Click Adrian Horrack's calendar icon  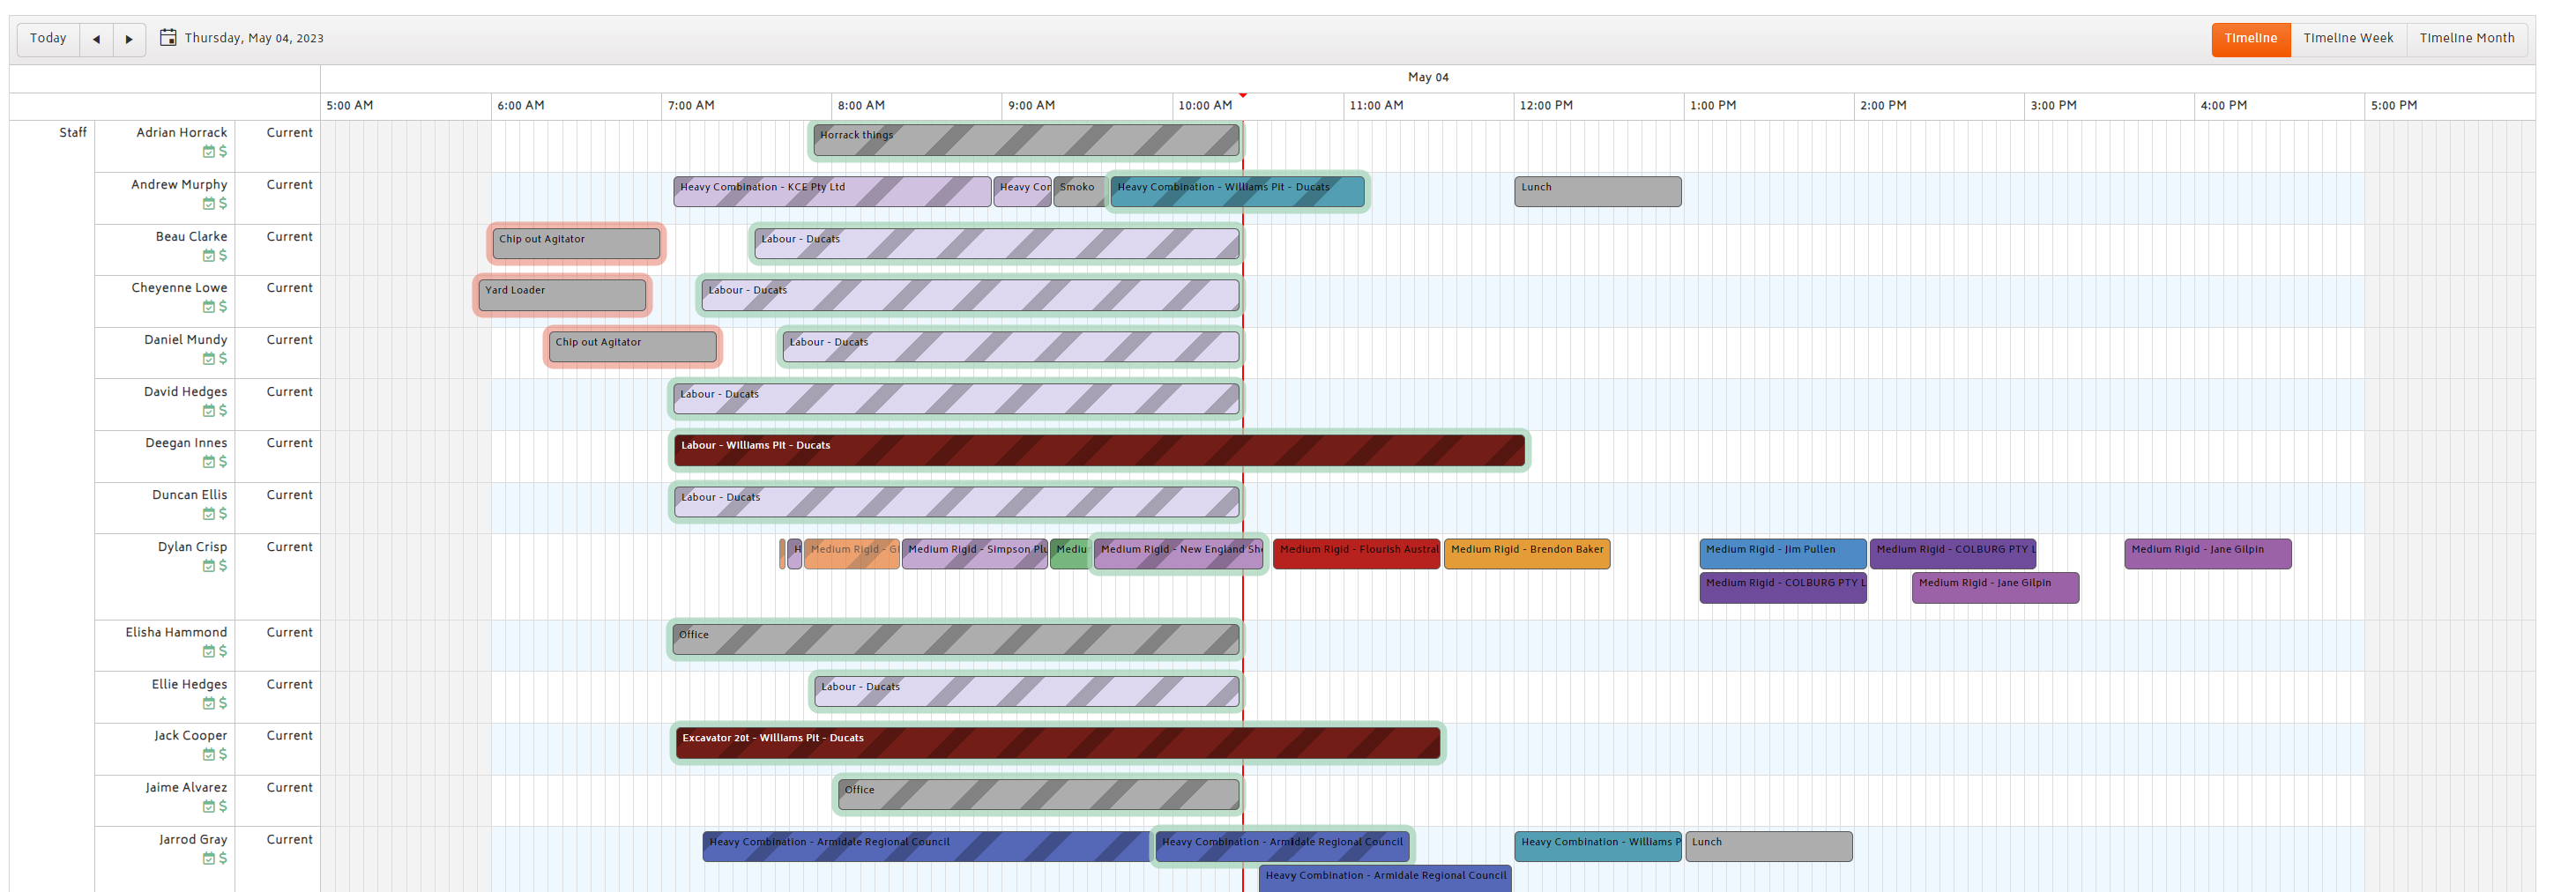pos(209,152)
